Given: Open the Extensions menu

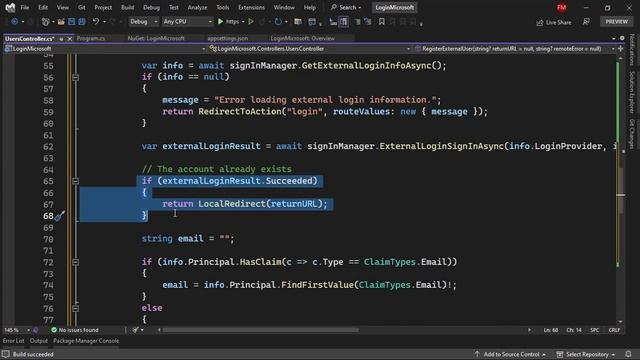Looking at the screenshot, I should 251,7.
